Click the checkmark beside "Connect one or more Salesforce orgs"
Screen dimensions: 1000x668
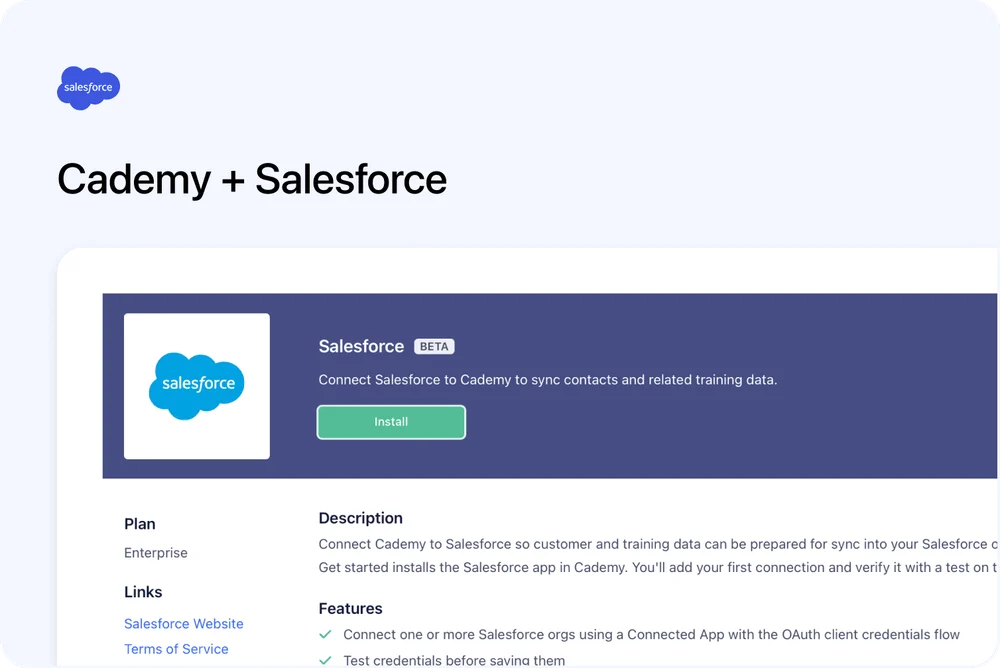coord(325,634)
